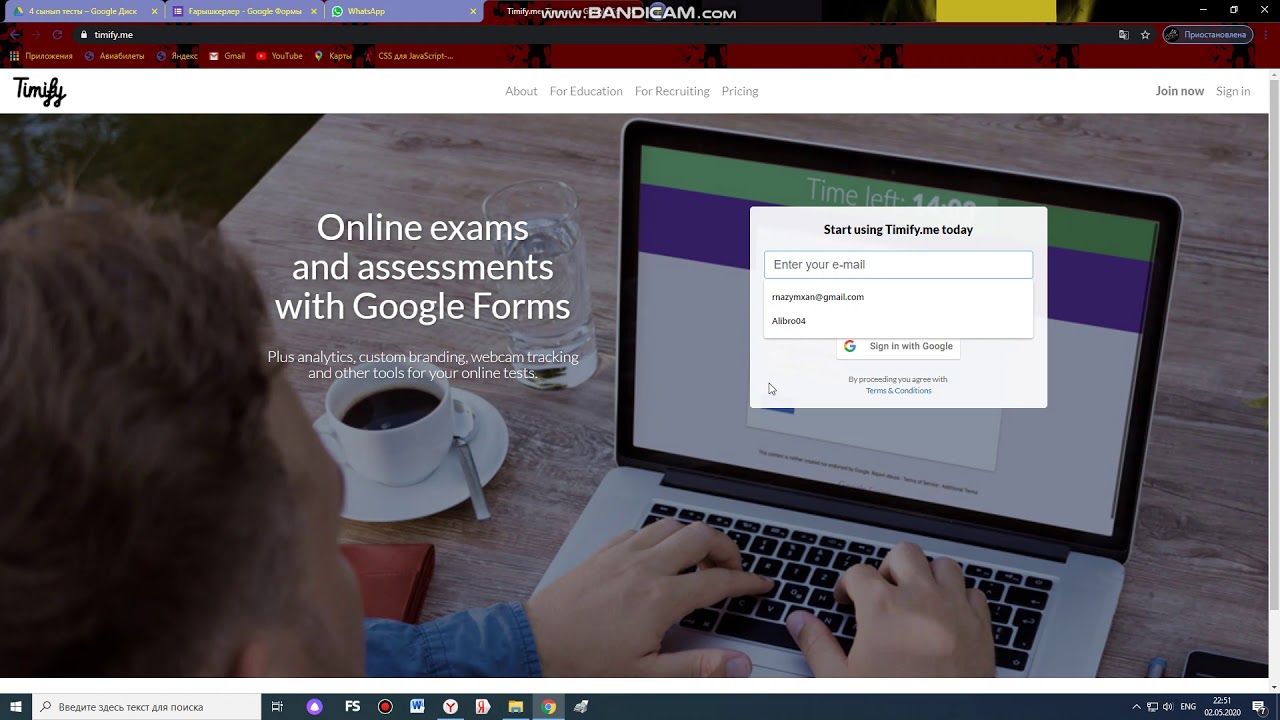Click the site lock icon in address bar
The width and height of the screenshot is (1280, 720).
(84, 34)
